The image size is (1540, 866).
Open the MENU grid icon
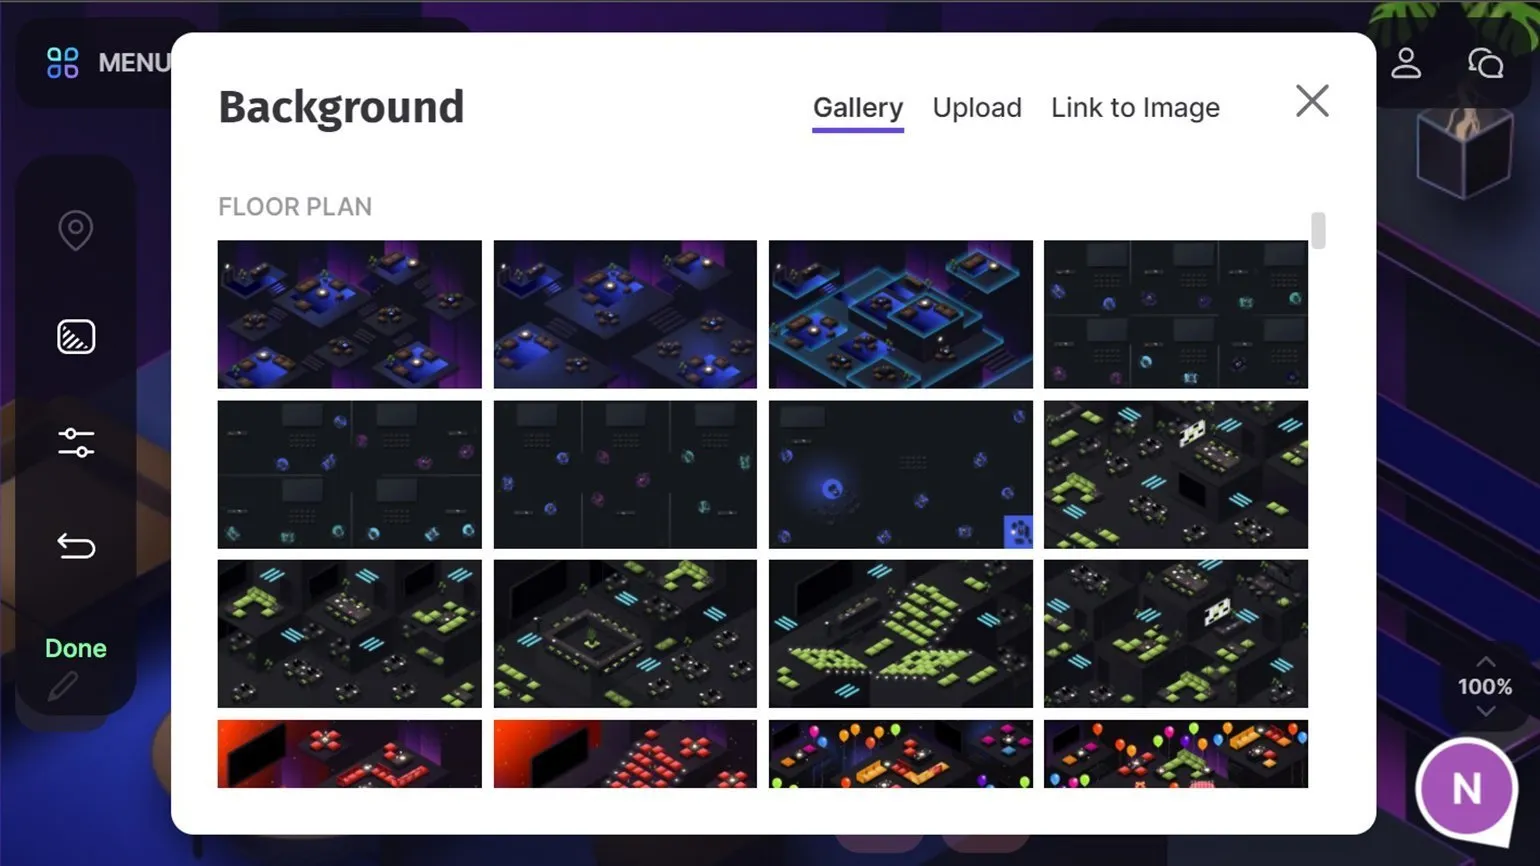[63, 63]
